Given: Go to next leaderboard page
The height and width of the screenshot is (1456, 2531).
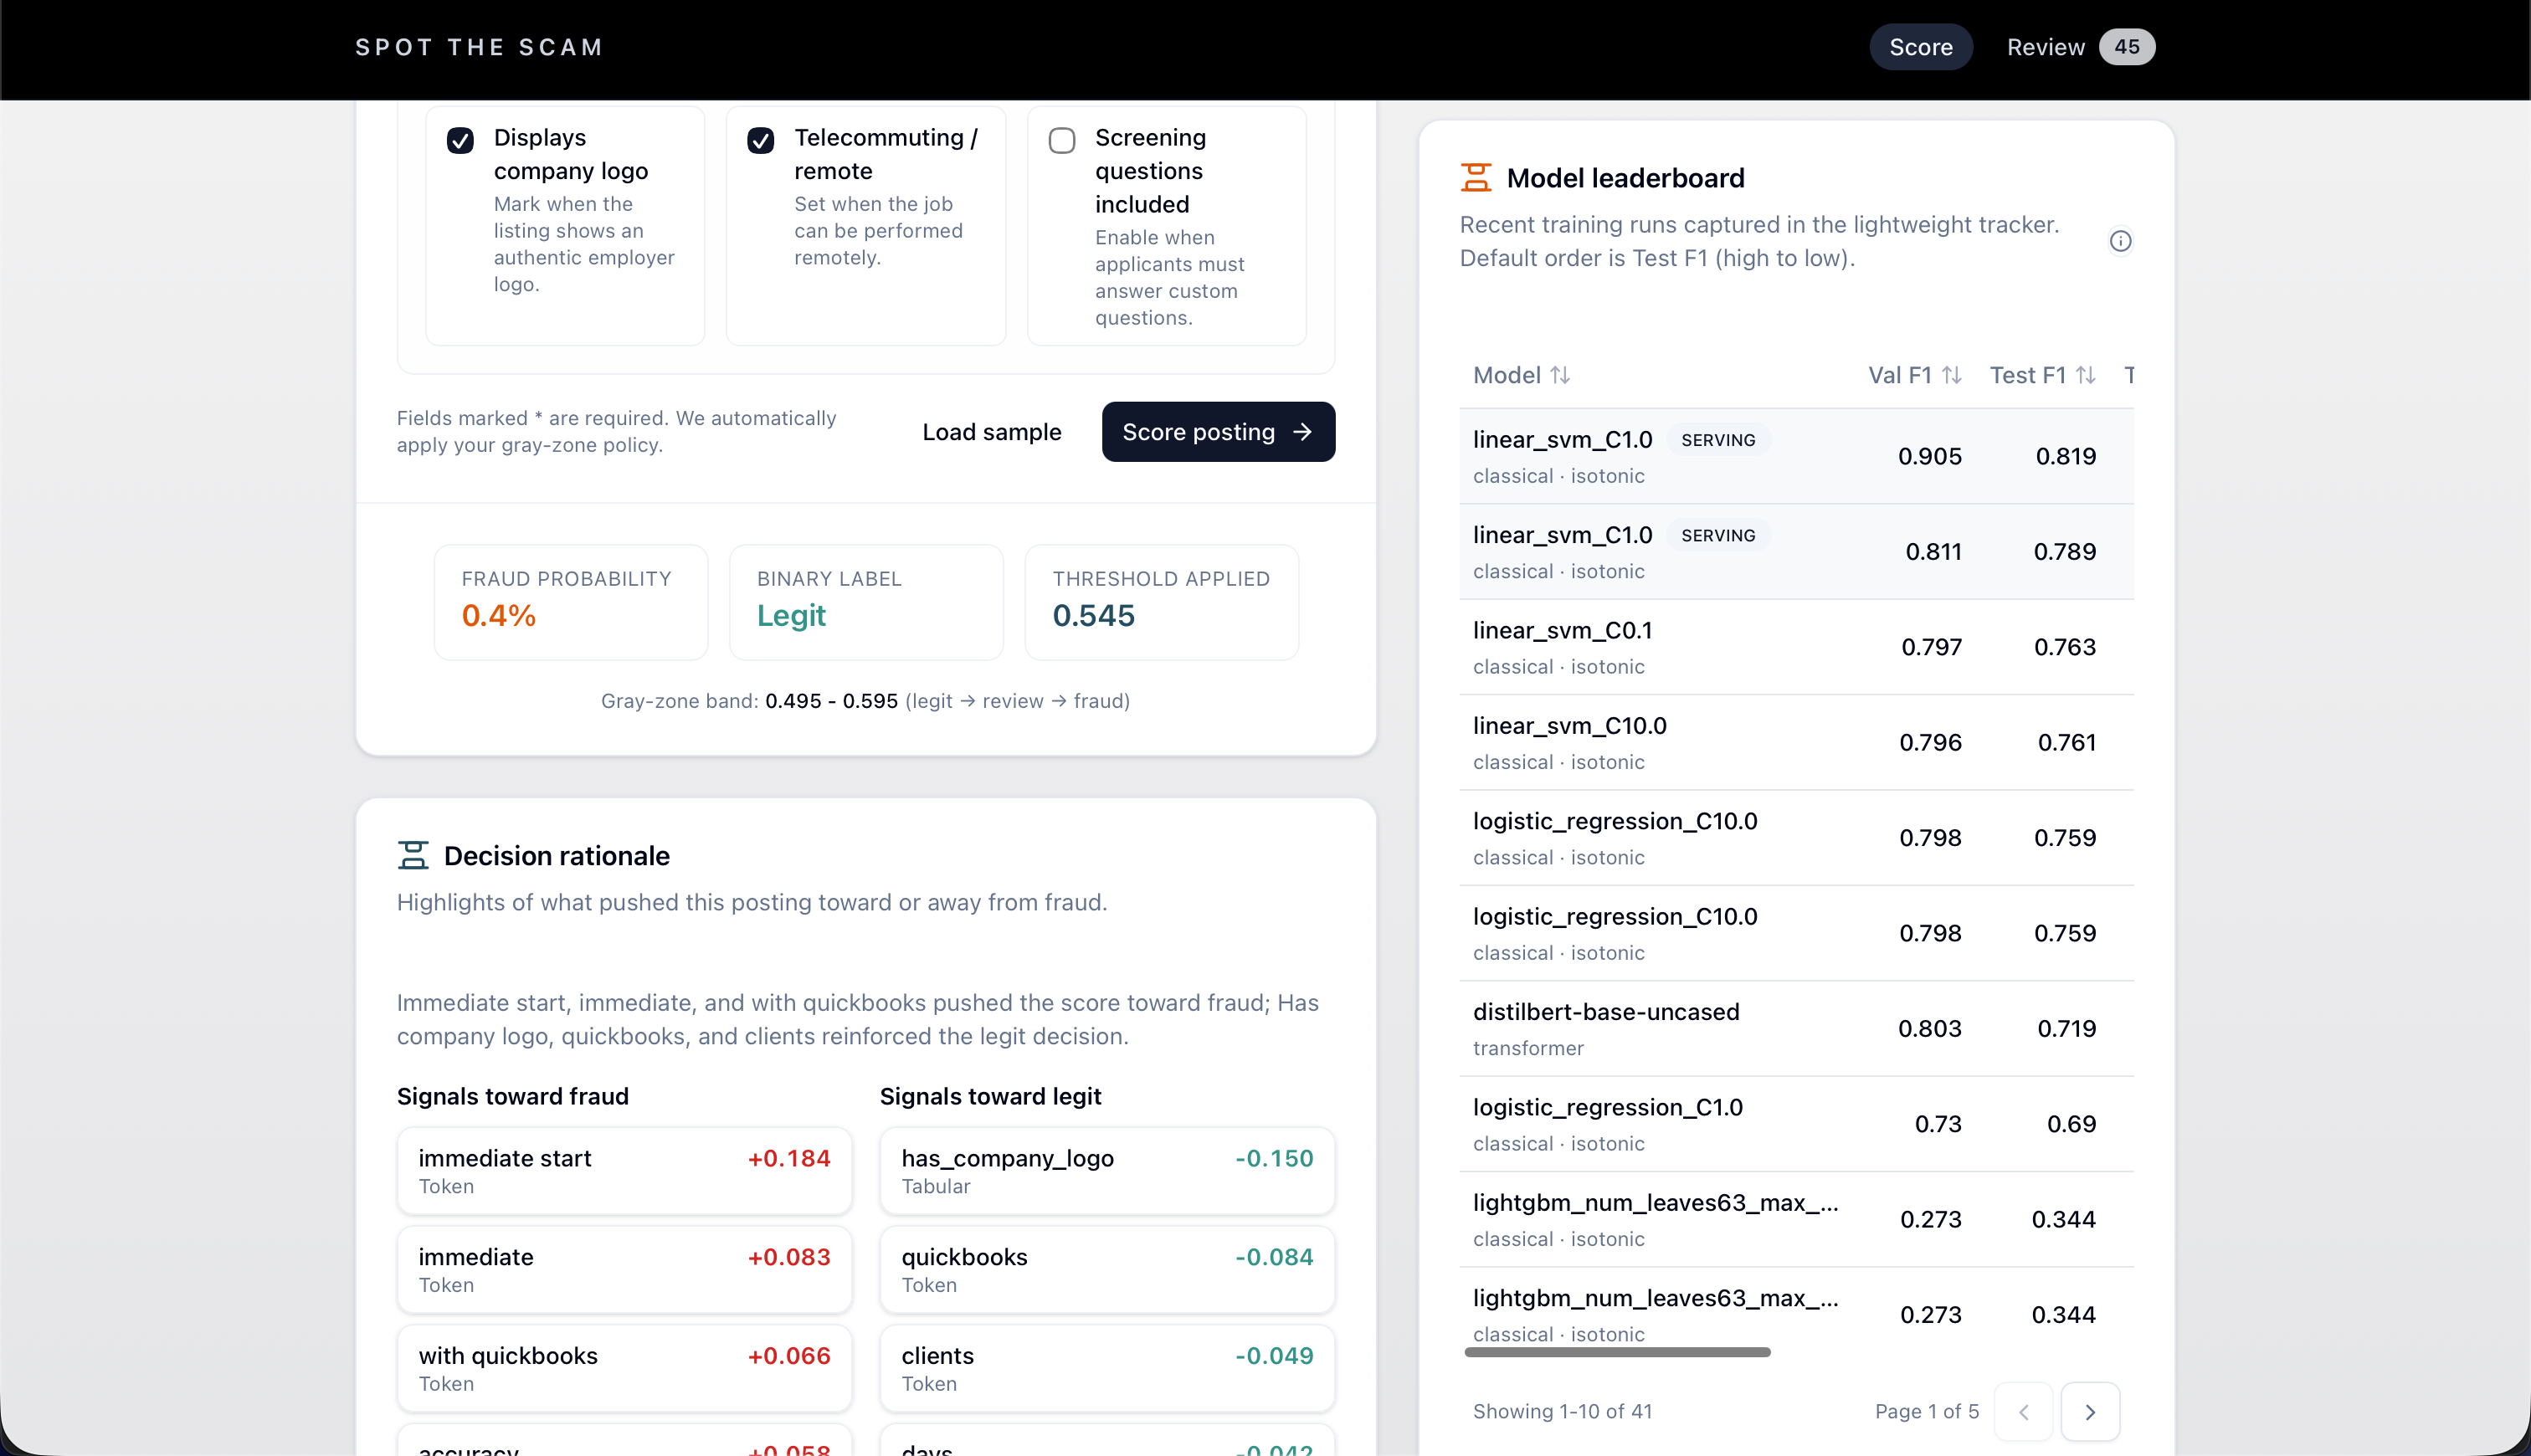Looking at the screenshot, I should pyautogui.click(x=2090, y=1411).
